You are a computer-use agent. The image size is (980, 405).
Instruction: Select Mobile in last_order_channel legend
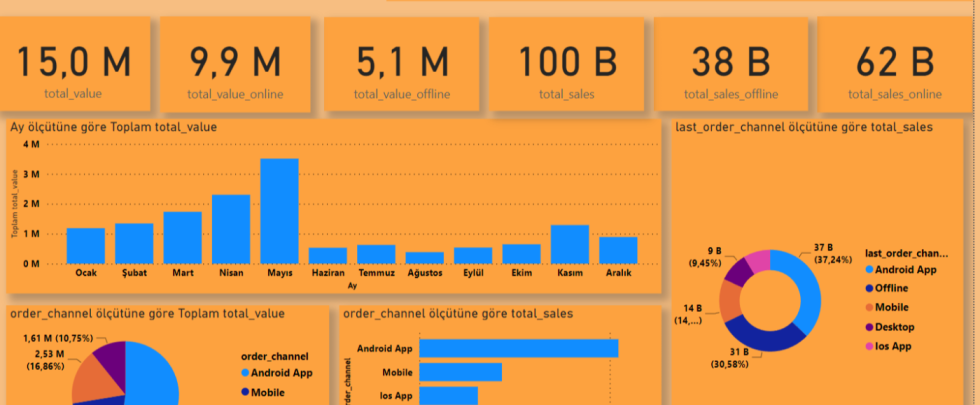pos(887,308)
